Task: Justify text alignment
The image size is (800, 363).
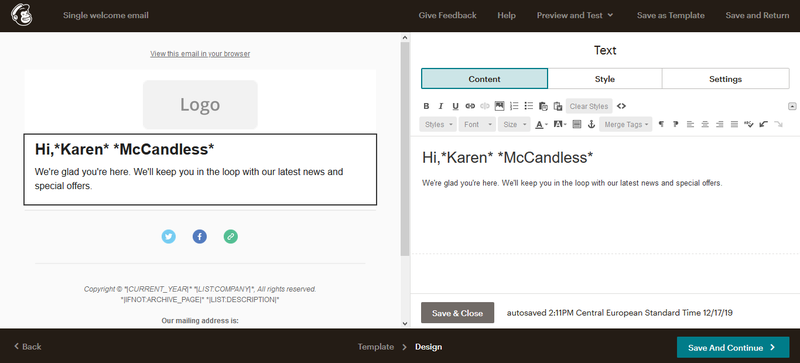Action: [x=734, y=125]
